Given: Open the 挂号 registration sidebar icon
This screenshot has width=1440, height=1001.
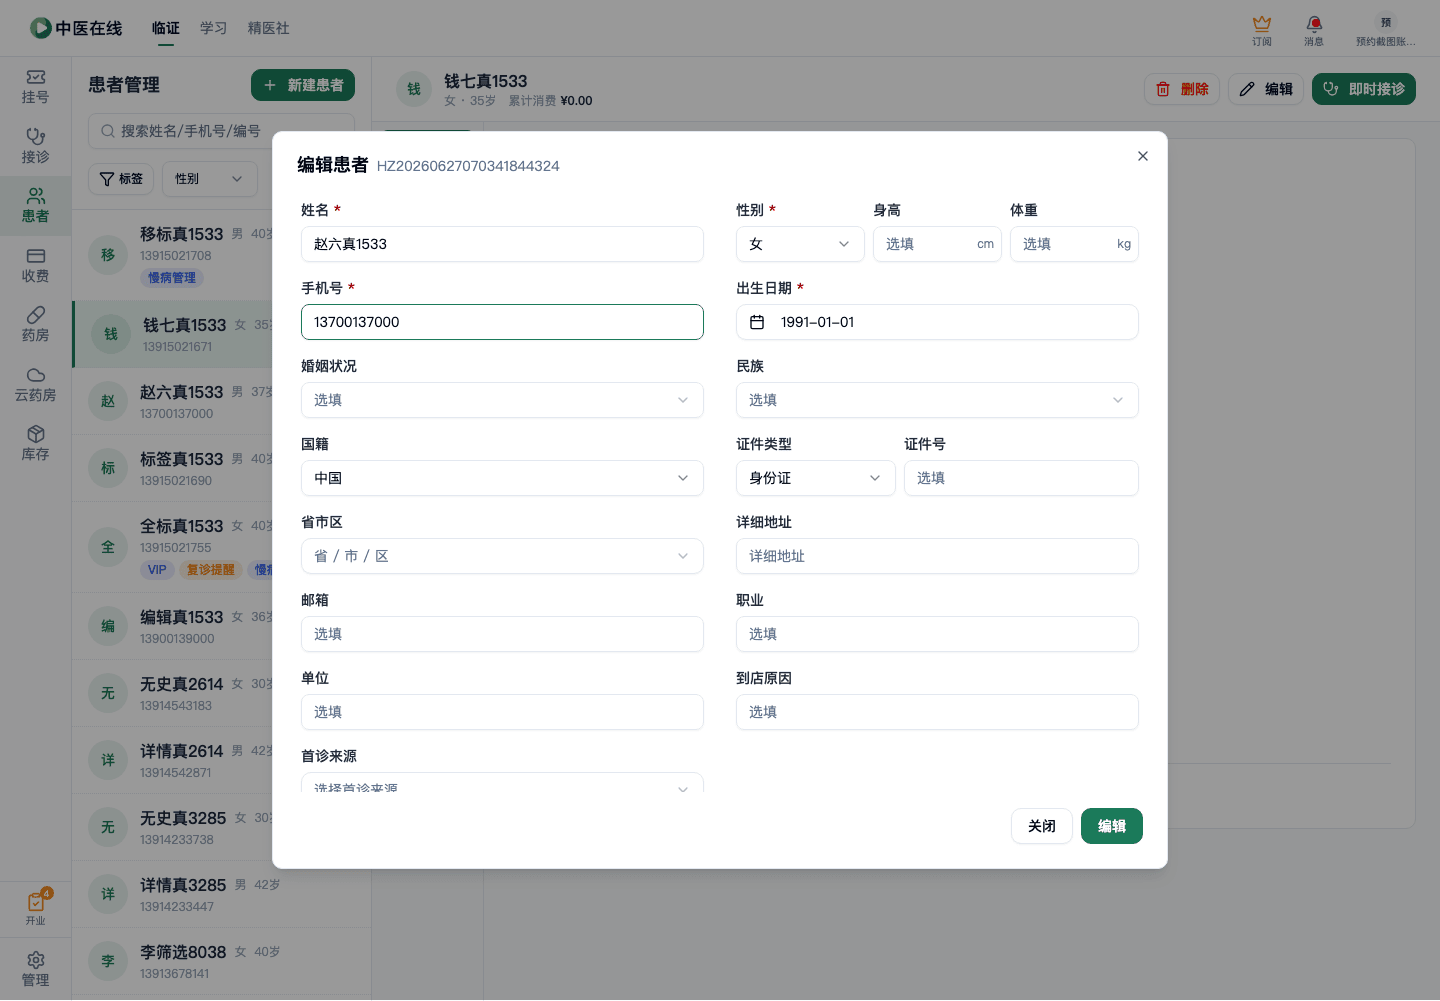Looking at the screenshot, I should [x=35, y=87].
